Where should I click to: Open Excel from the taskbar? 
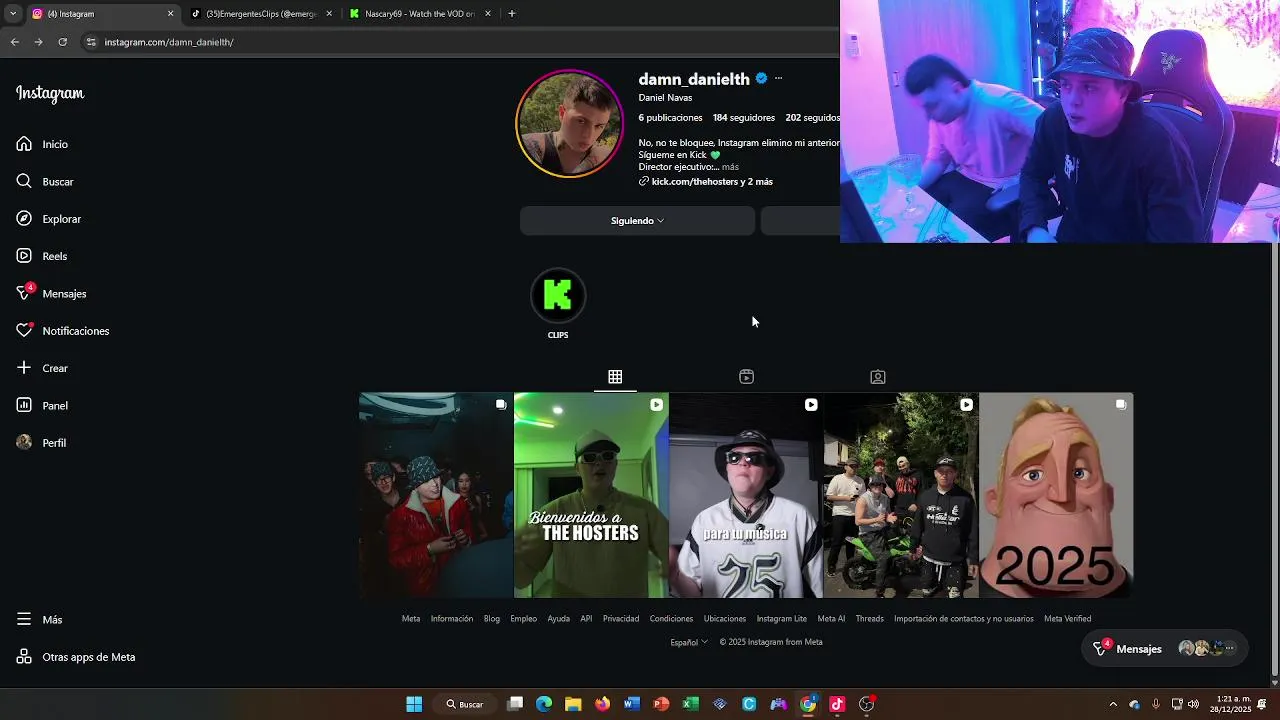click(690, 704)
